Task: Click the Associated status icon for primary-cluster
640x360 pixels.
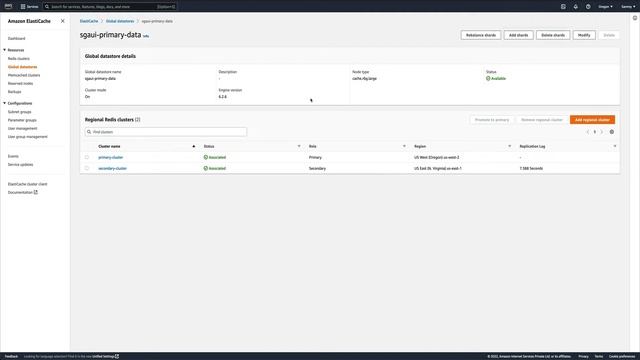Action: point(206,157)
